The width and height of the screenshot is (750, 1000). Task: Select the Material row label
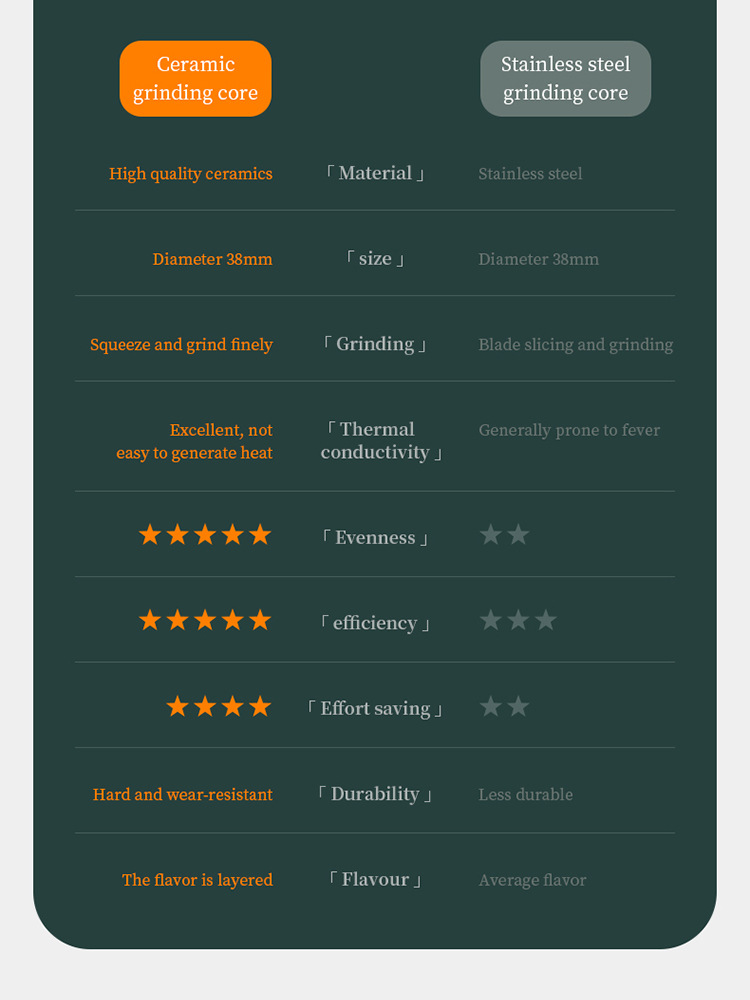pos(375,174)
